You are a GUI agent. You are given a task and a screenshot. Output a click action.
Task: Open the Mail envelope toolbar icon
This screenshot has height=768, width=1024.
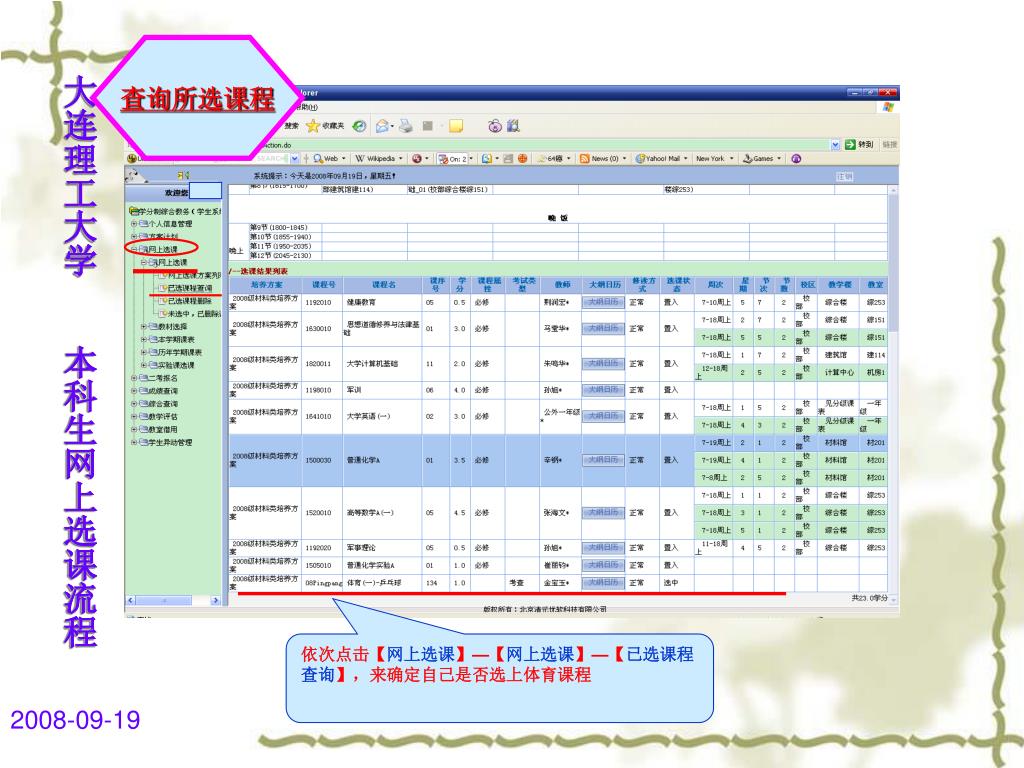pos(383,126)
